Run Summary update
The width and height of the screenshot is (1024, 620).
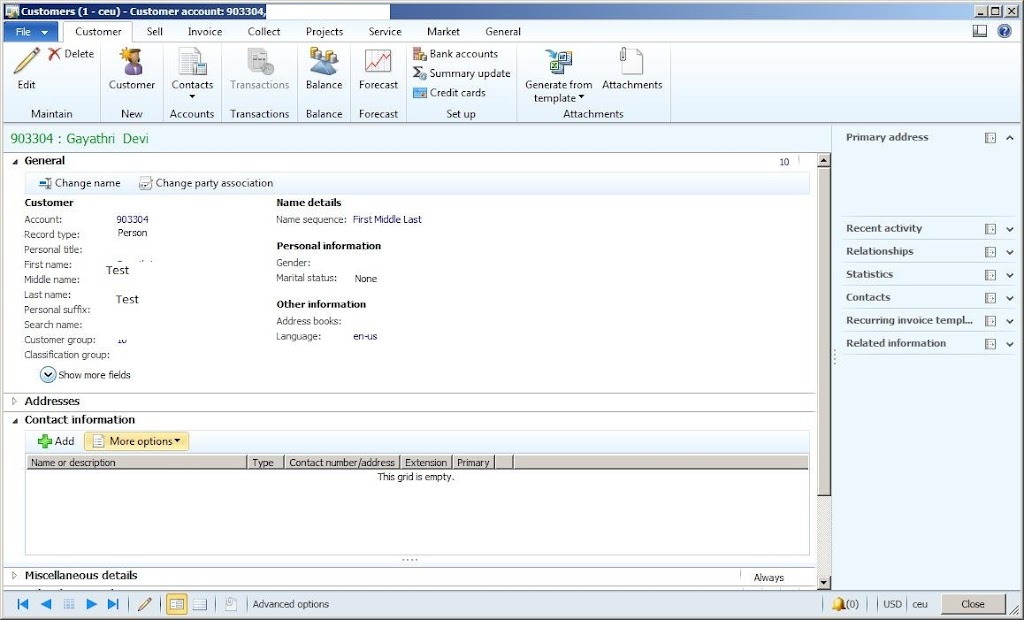click(462, 73)
